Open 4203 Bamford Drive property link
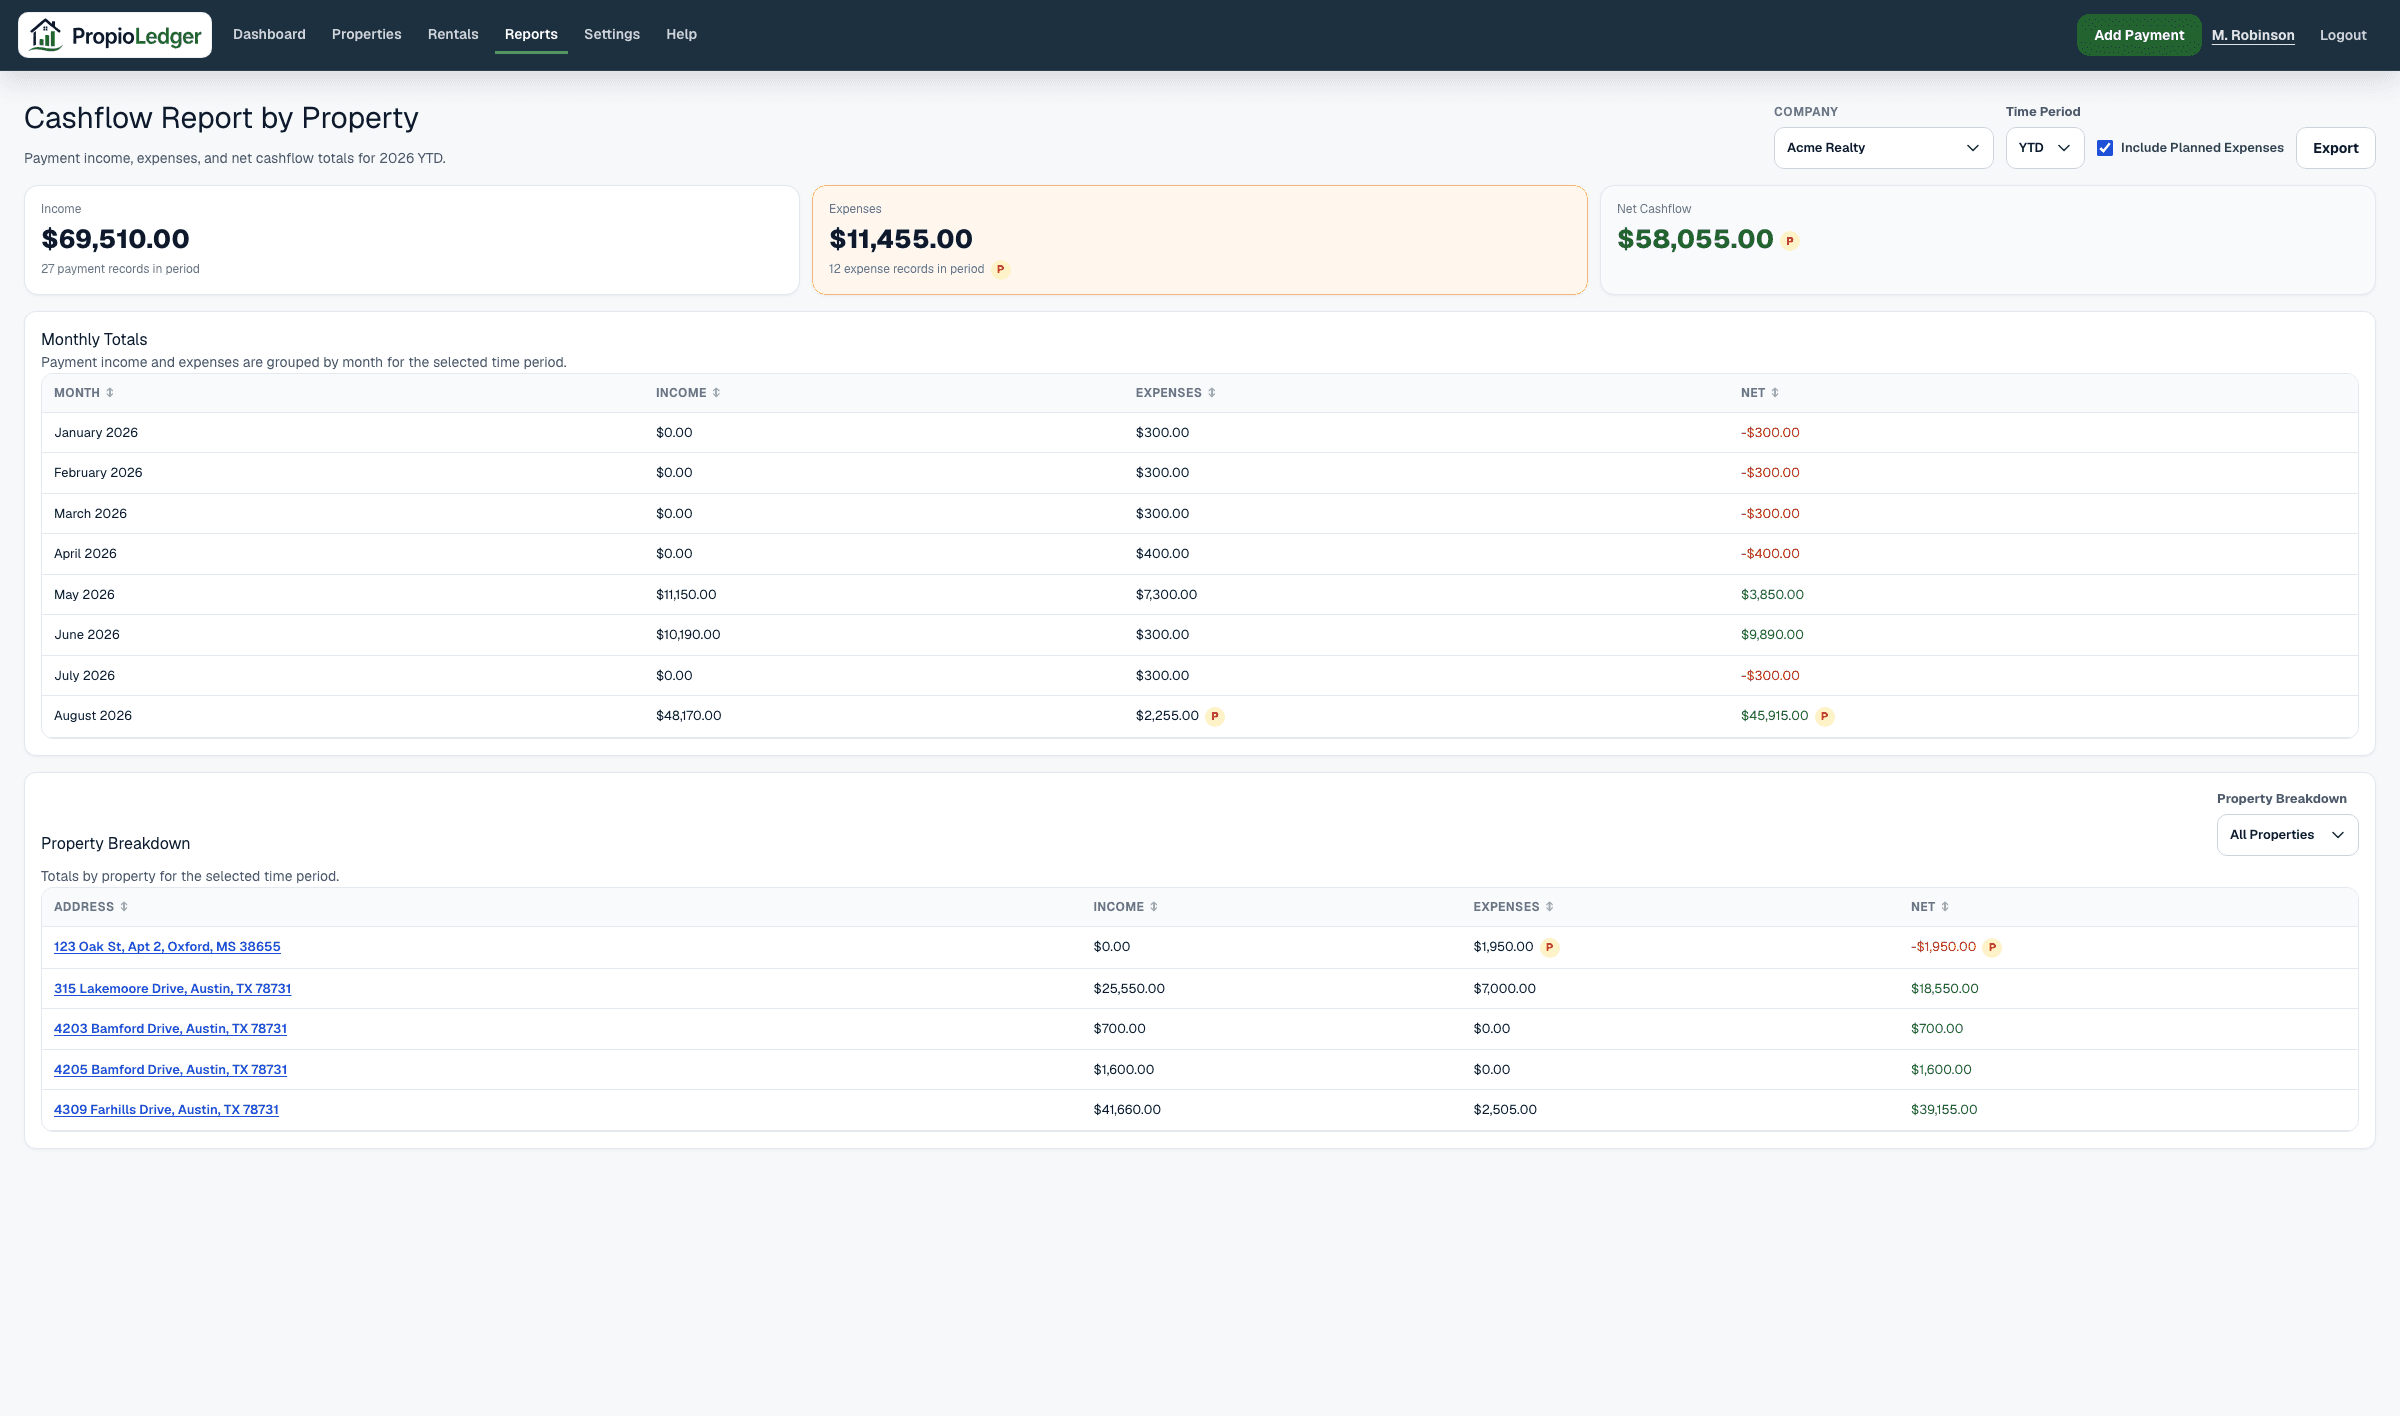Screen dimensions: 2400x1416 (x=170, y=1029)
